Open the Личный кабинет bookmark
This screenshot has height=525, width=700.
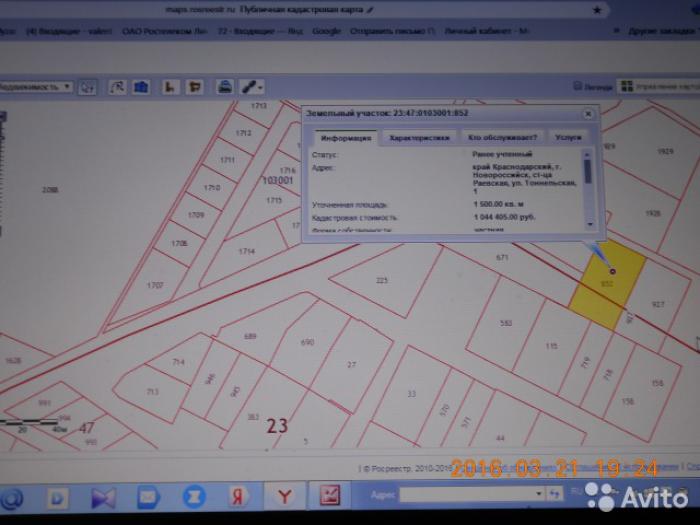487,31
